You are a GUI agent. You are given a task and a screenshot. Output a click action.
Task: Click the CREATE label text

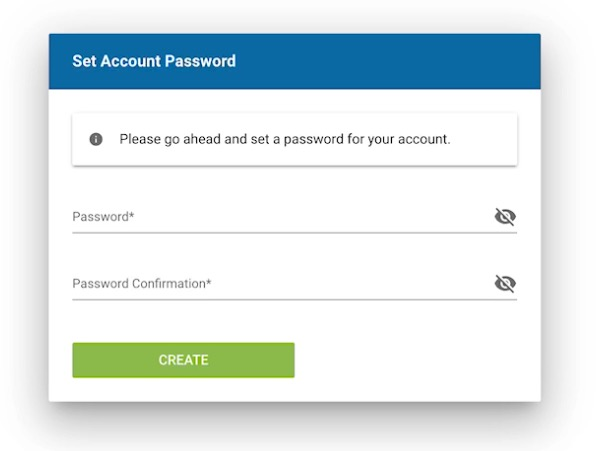(183, 360)
